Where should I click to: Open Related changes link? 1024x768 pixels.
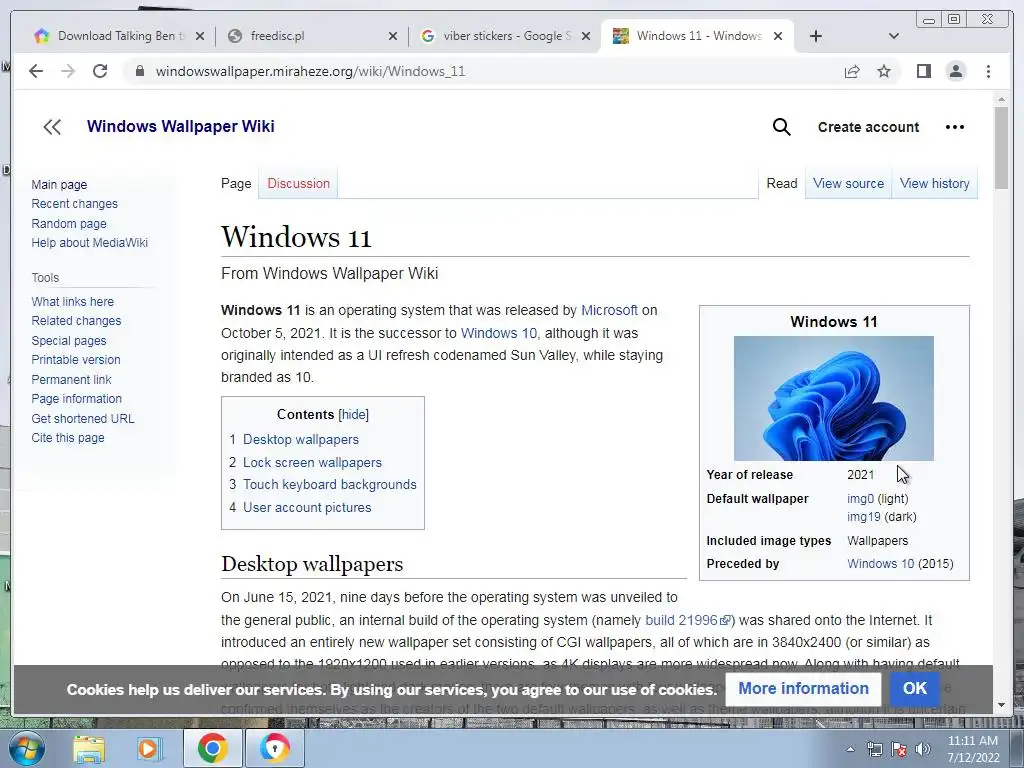point(76,321)
